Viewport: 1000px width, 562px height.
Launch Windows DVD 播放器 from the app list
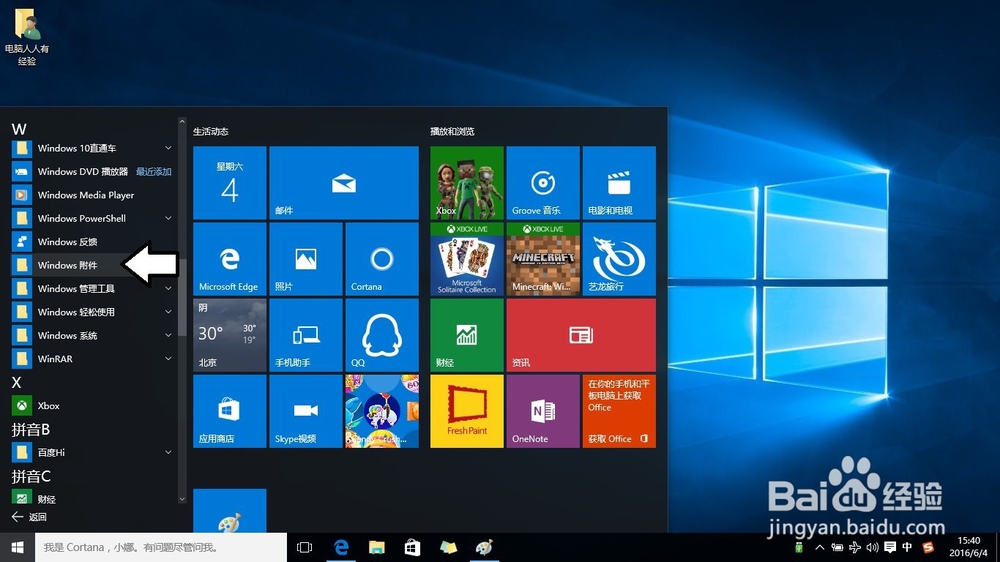(x=92, y=172)
